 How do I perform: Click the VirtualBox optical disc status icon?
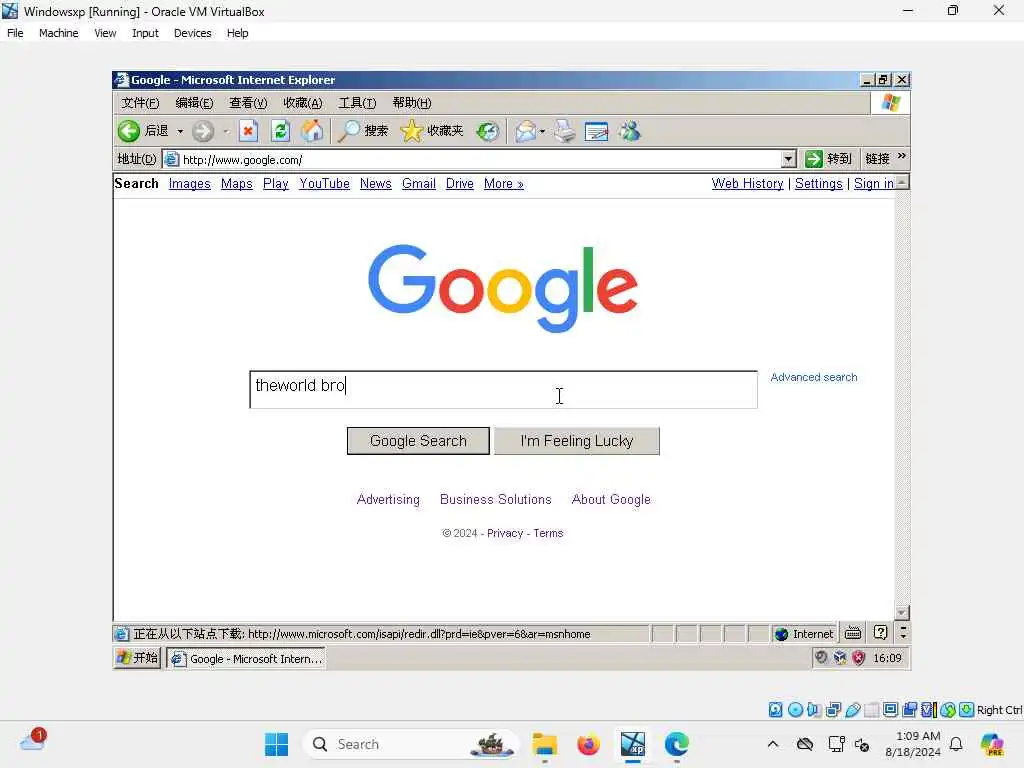795,709
